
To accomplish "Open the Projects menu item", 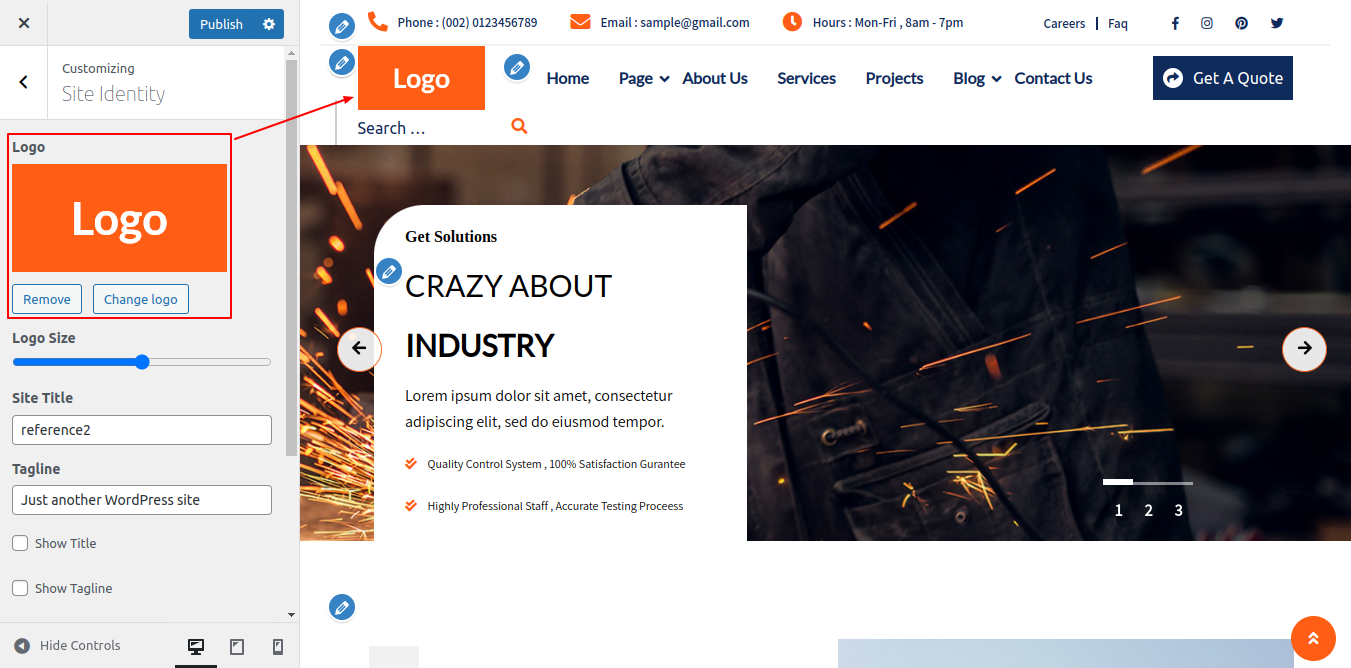I will 894,78.
